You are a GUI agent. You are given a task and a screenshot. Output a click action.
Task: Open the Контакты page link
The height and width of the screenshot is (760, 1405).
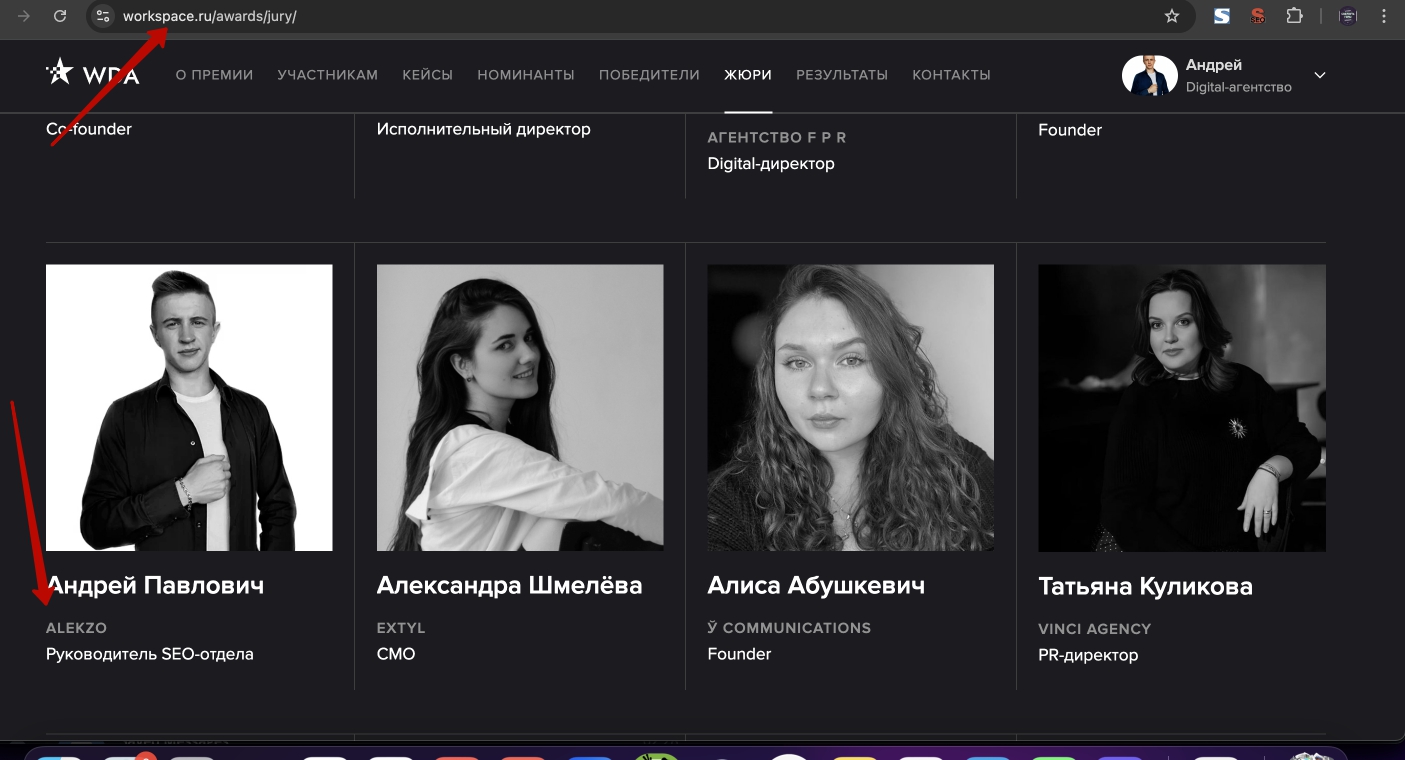click(x=951, y=75)
